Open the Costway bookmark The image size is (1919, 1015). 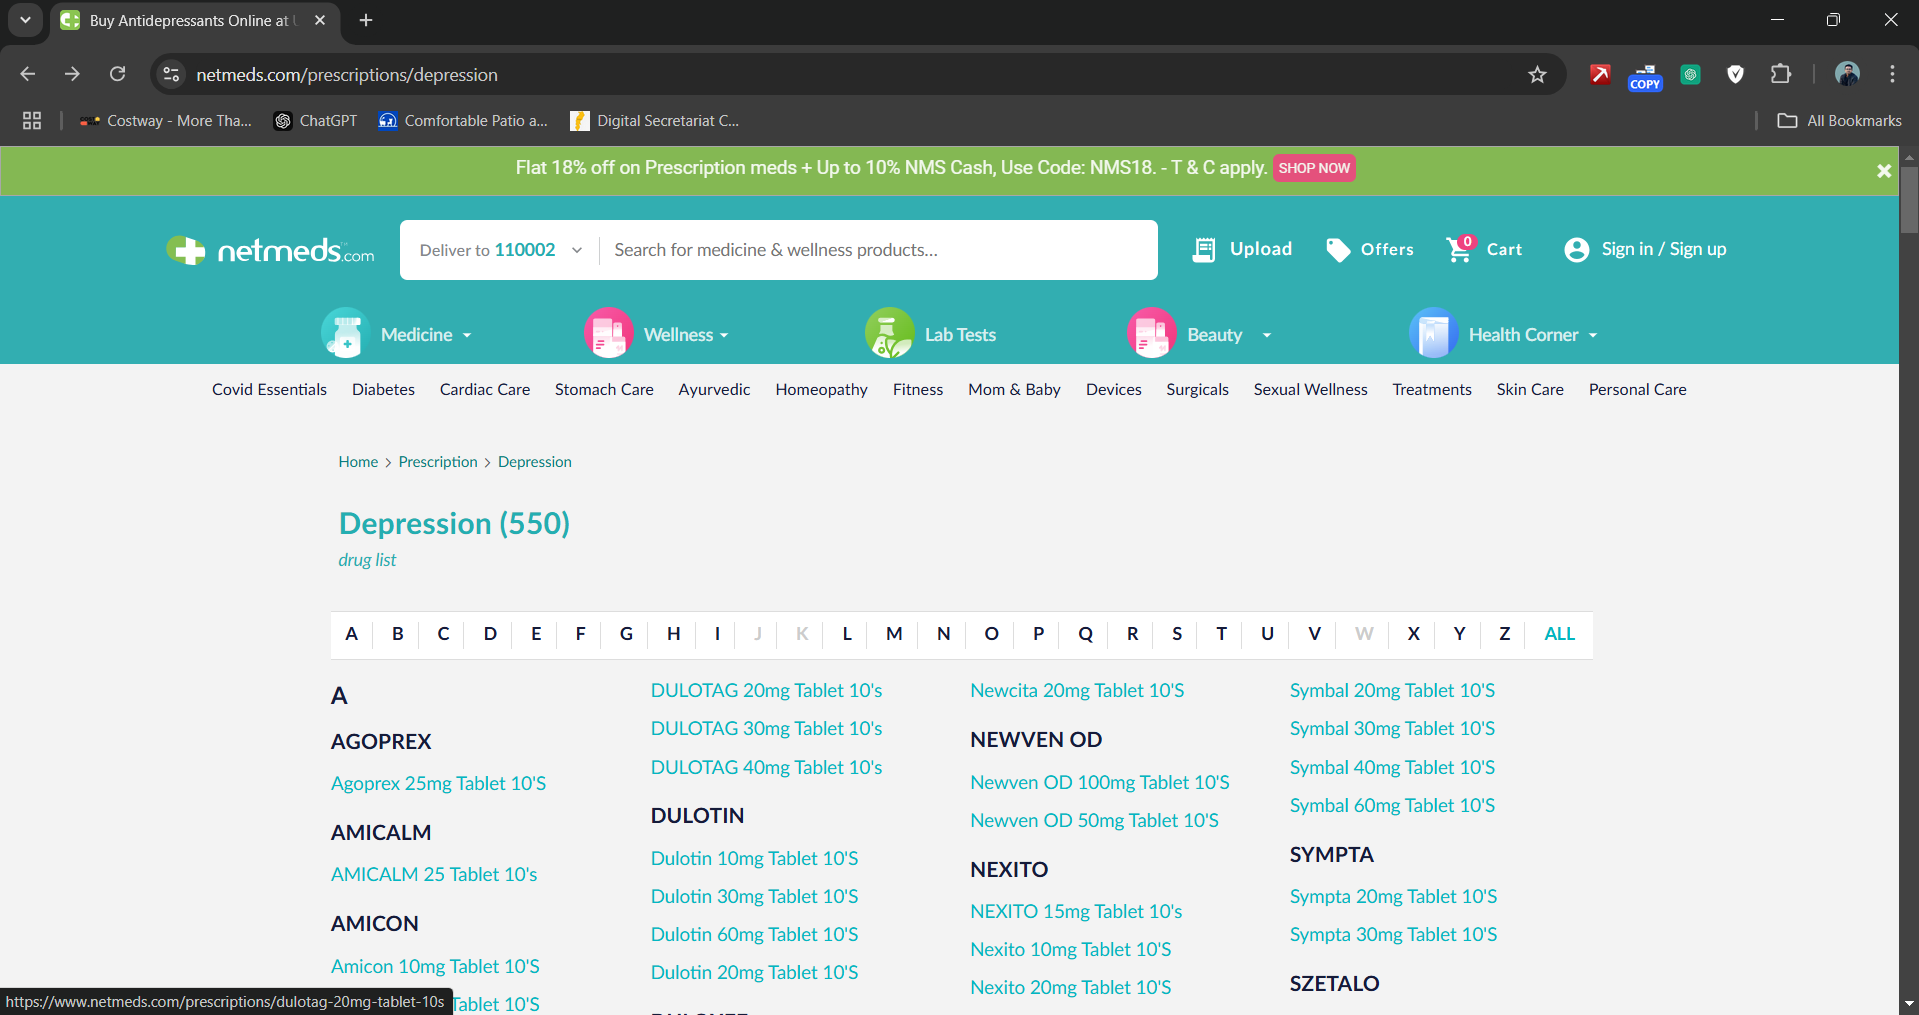coord(166,121)
